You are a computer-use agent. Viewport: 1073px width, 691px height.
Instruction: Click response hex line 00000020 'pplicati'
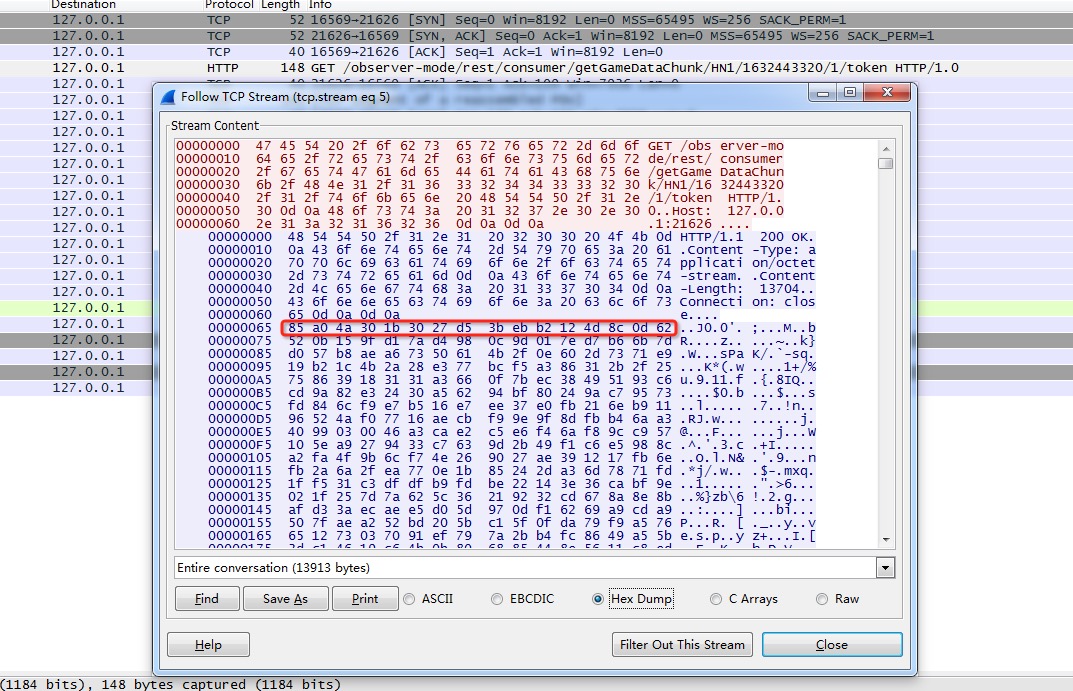(512, 263)
